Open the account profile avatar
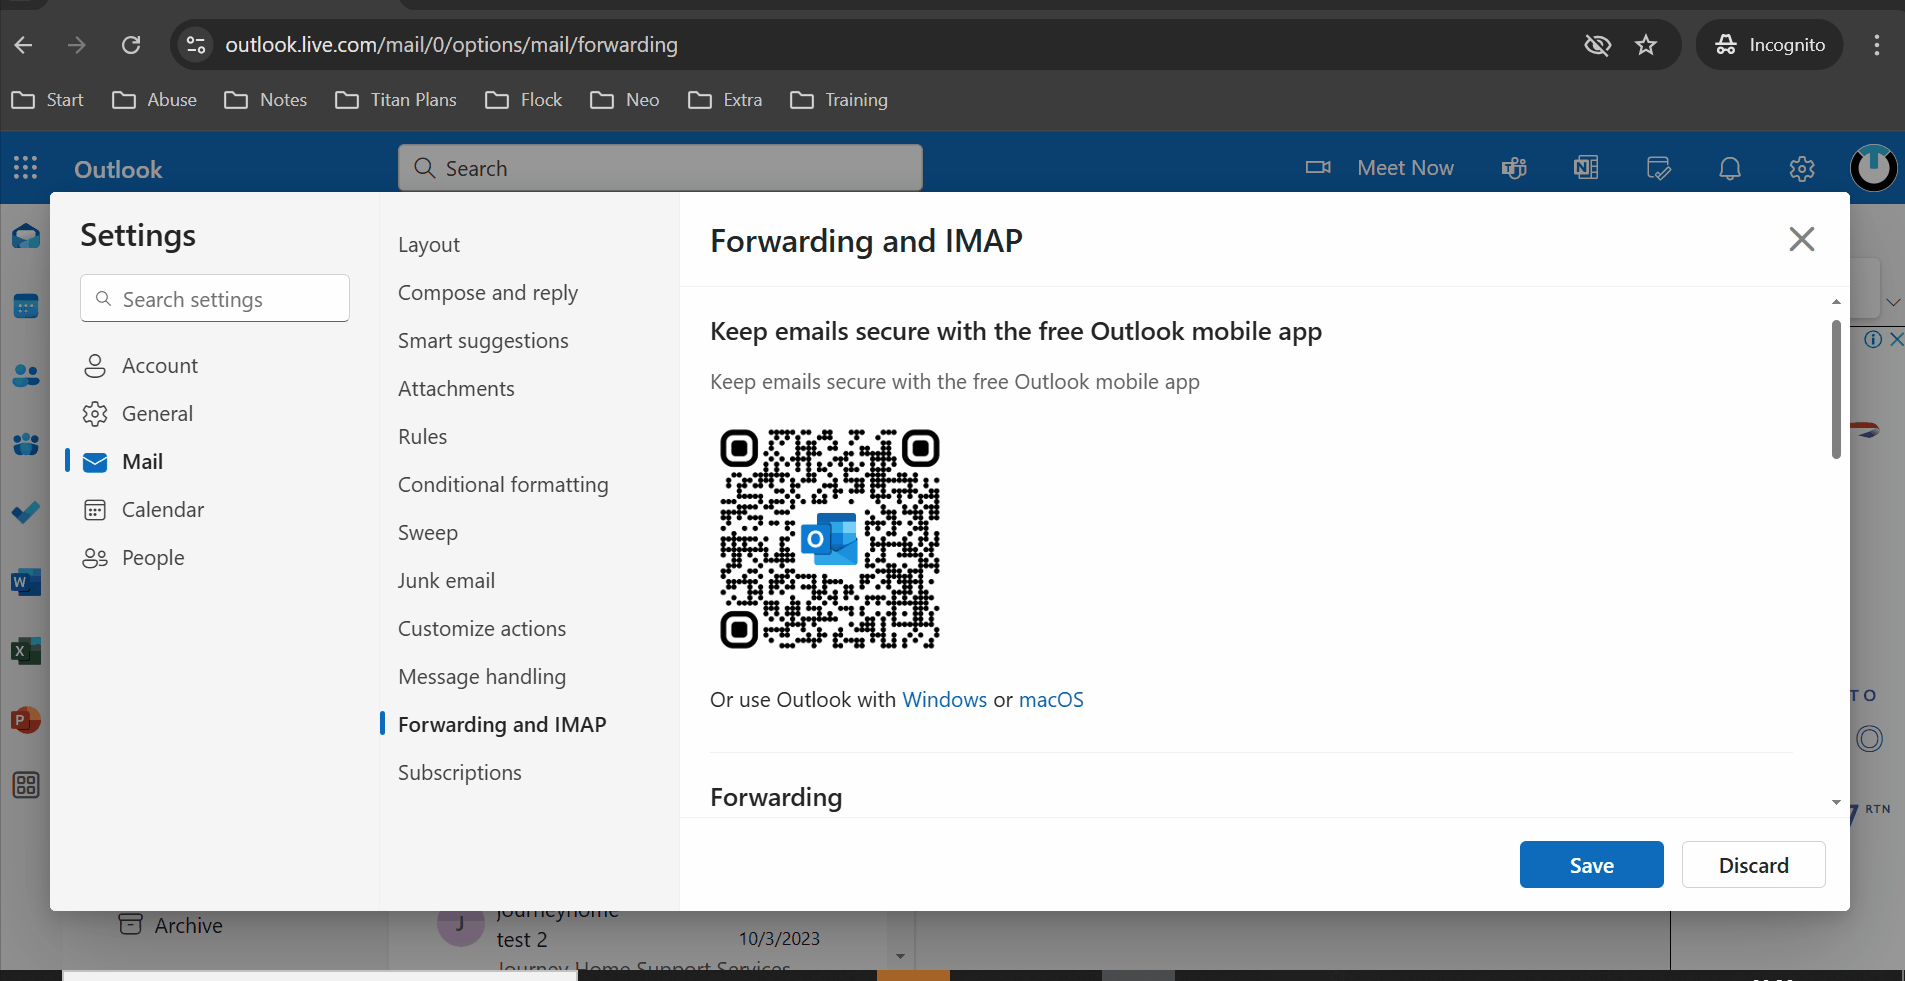The height and width of the screenshot is (981, 1905). [1873, 168]
